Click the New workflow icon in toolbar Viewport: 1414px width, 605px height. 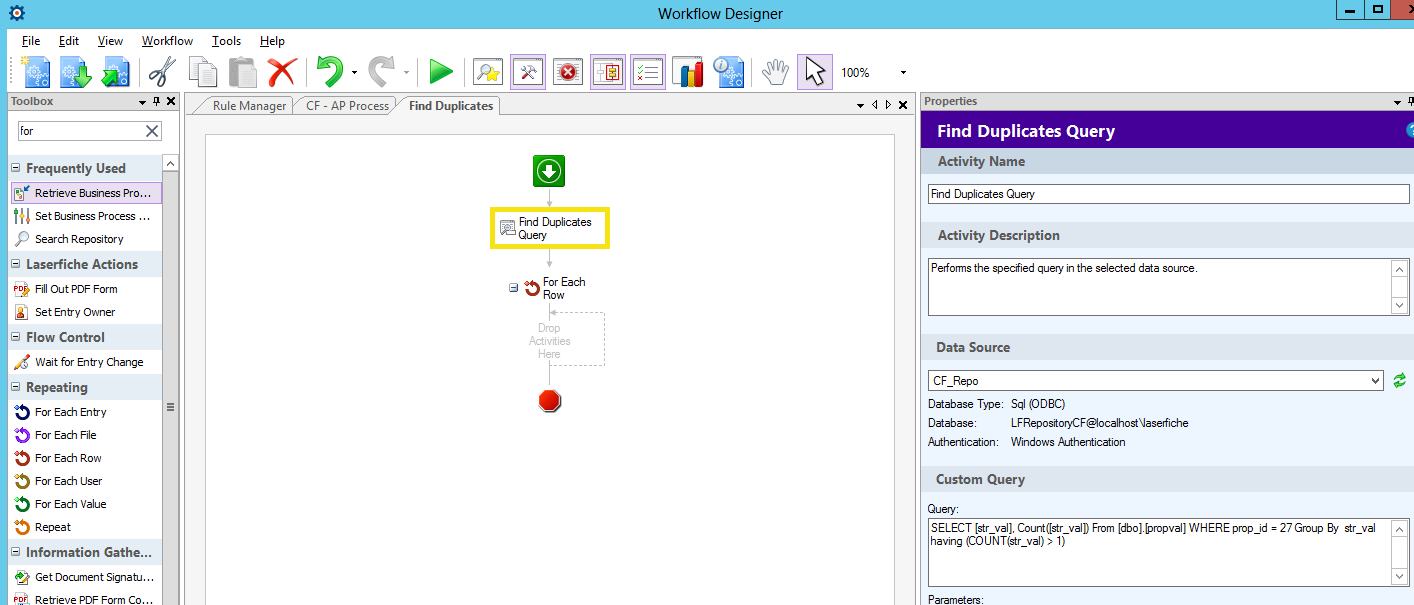click(x=36, y=72)
